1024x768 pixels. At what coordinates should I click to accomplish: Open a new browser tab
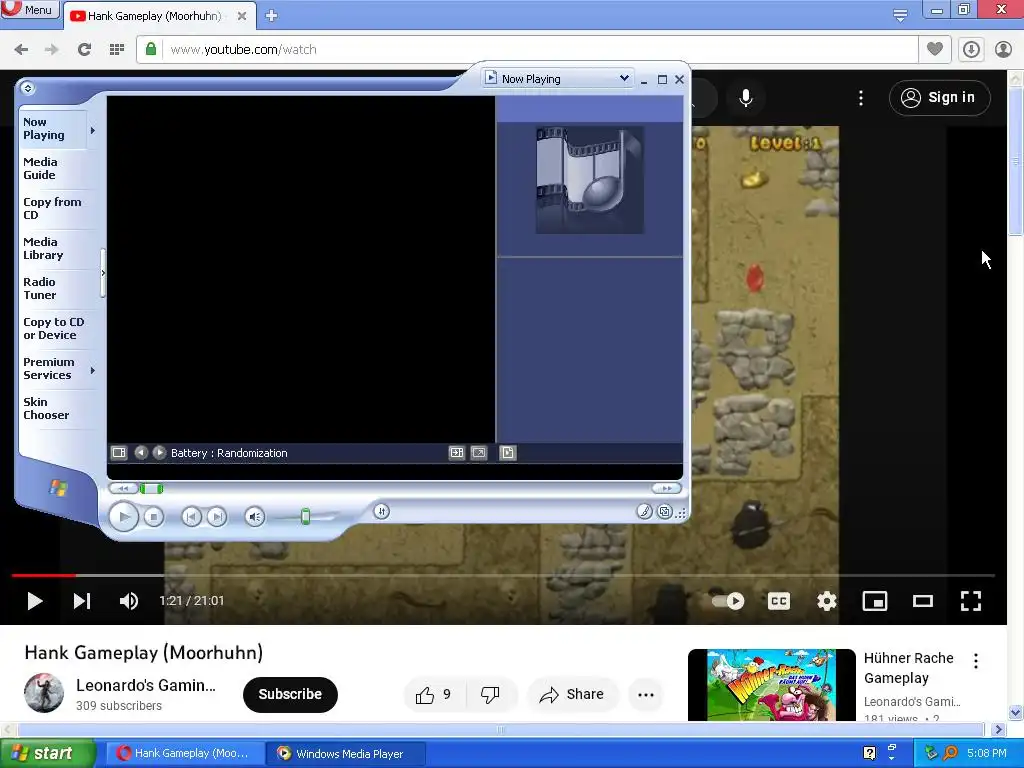point(272,16)
